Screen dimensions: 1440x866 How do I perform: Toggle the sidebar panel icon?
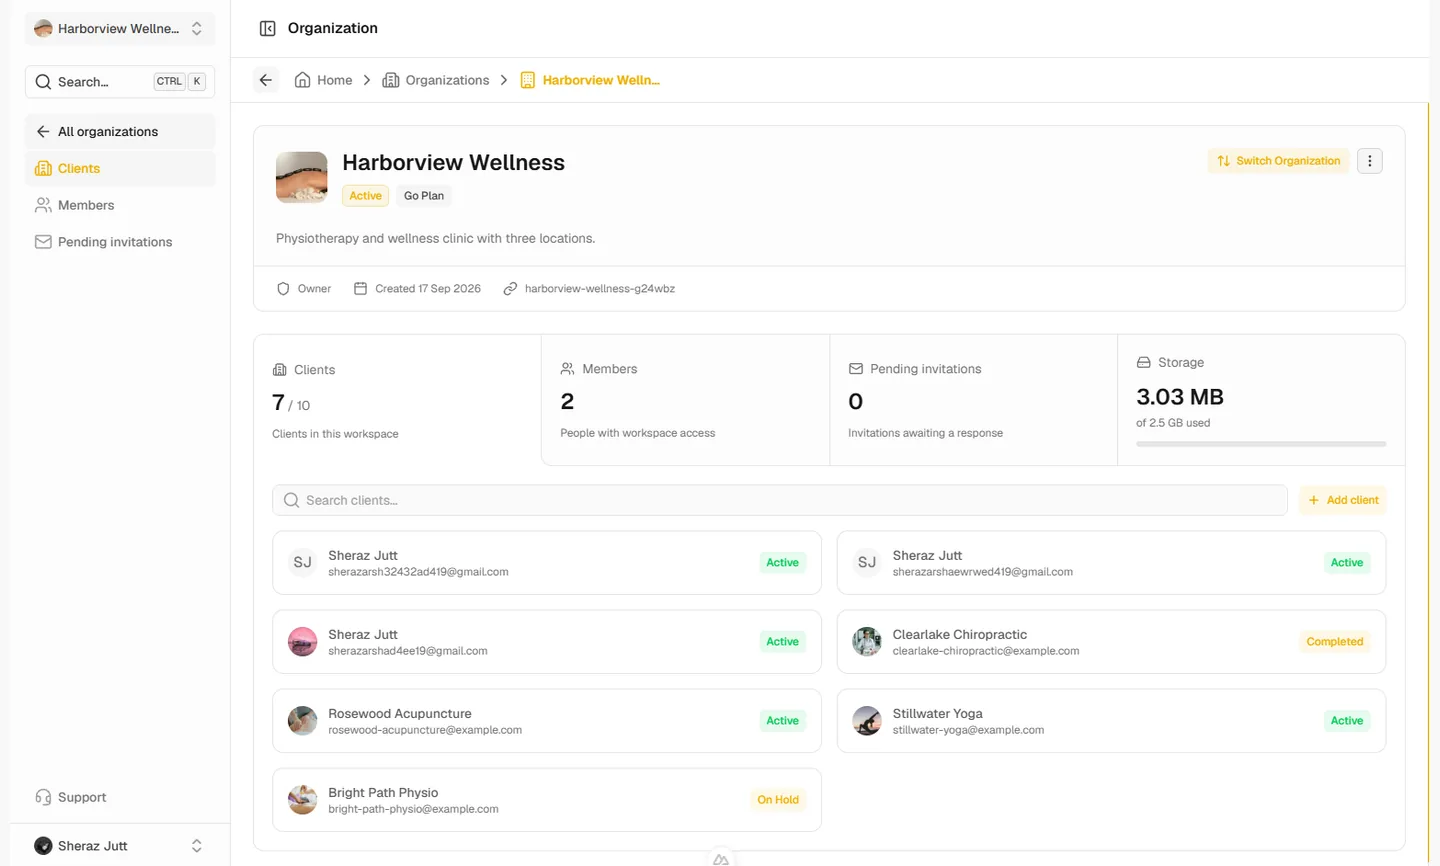(x=267, y=28)
